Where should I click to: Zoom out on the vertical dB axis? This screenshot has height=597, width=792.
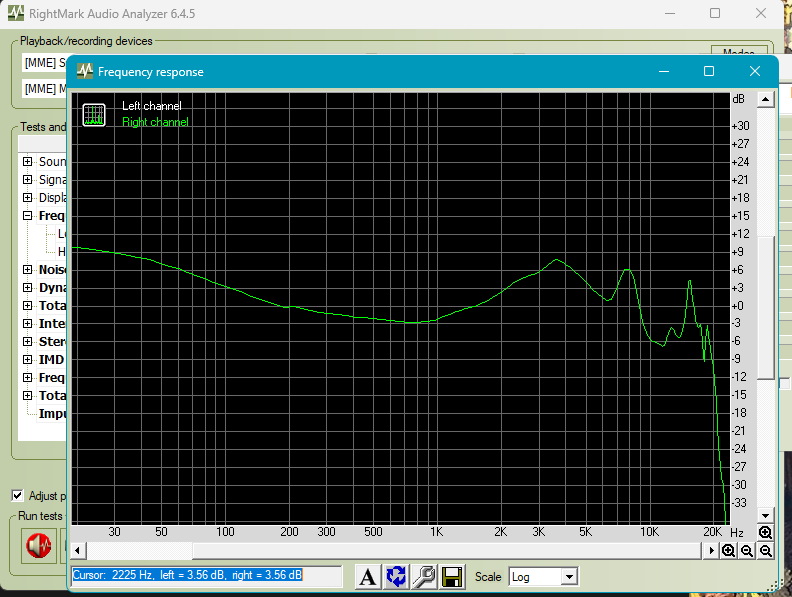[x=765, y=551]
